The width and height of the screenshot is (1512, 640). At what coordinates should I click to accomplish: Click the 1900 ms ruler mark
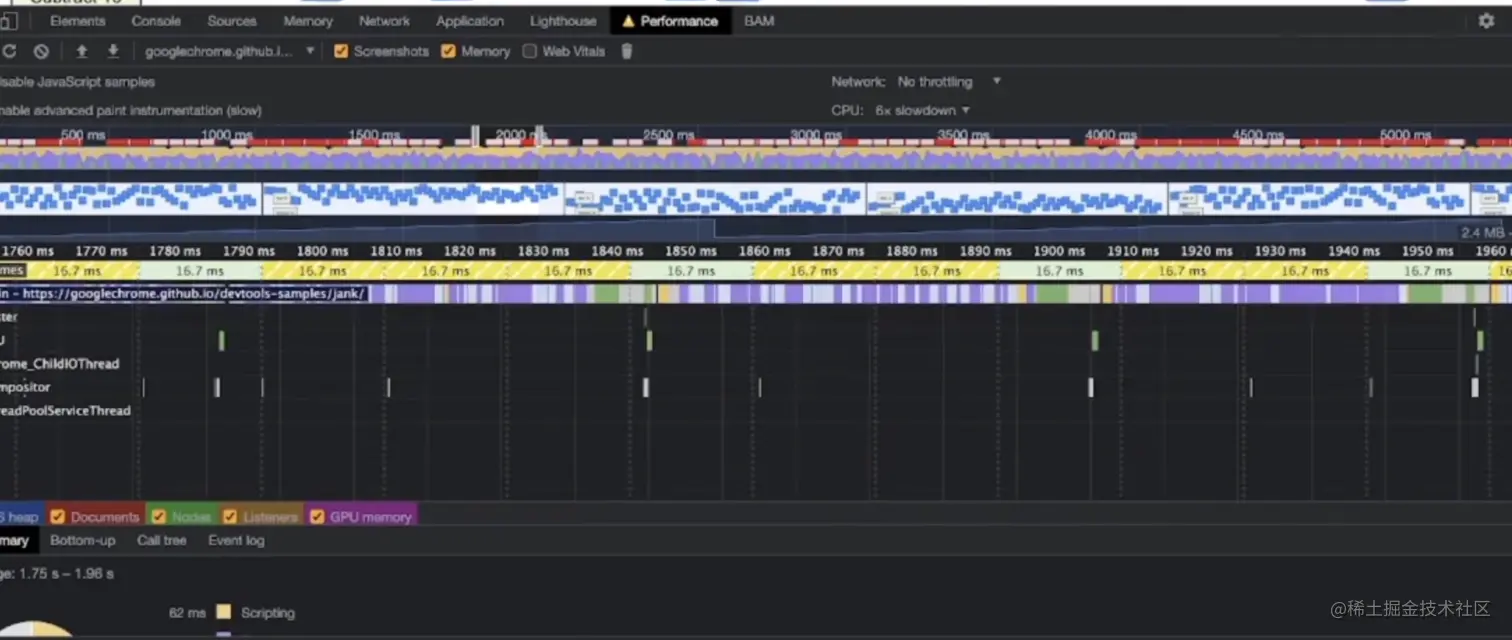pos(1059,251)
